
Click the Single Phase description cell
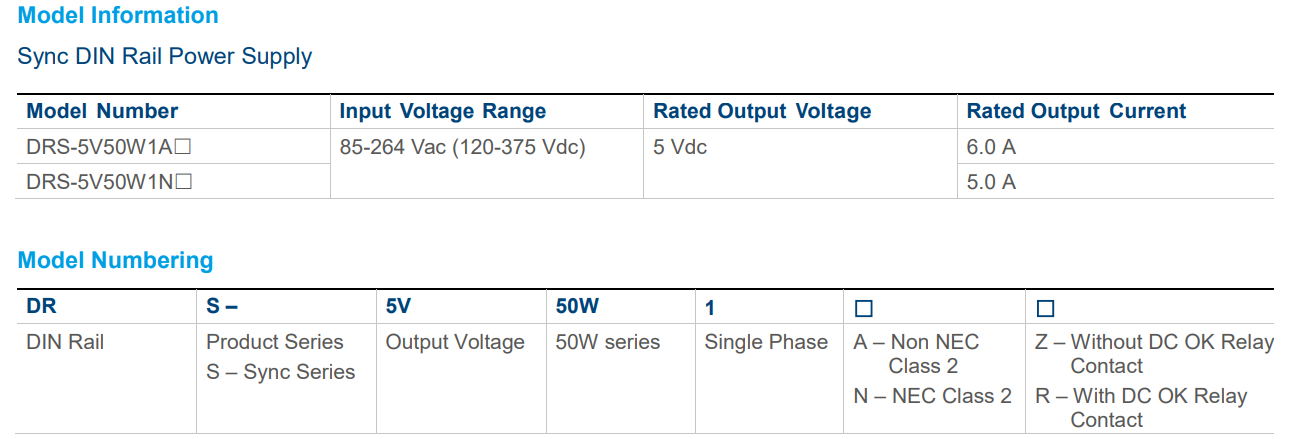click(x=766, y=342)
